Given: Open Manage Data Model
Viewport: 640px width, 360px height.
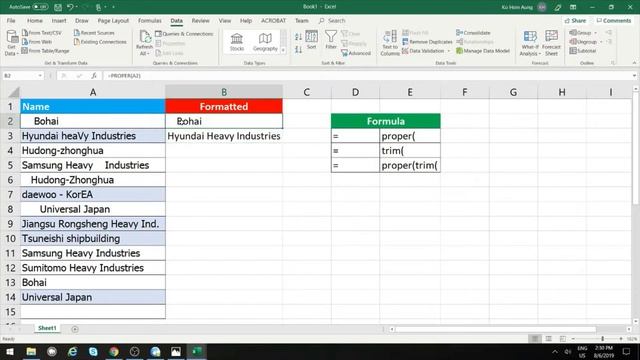Looking at the screenshot, I should pos(483,51).
